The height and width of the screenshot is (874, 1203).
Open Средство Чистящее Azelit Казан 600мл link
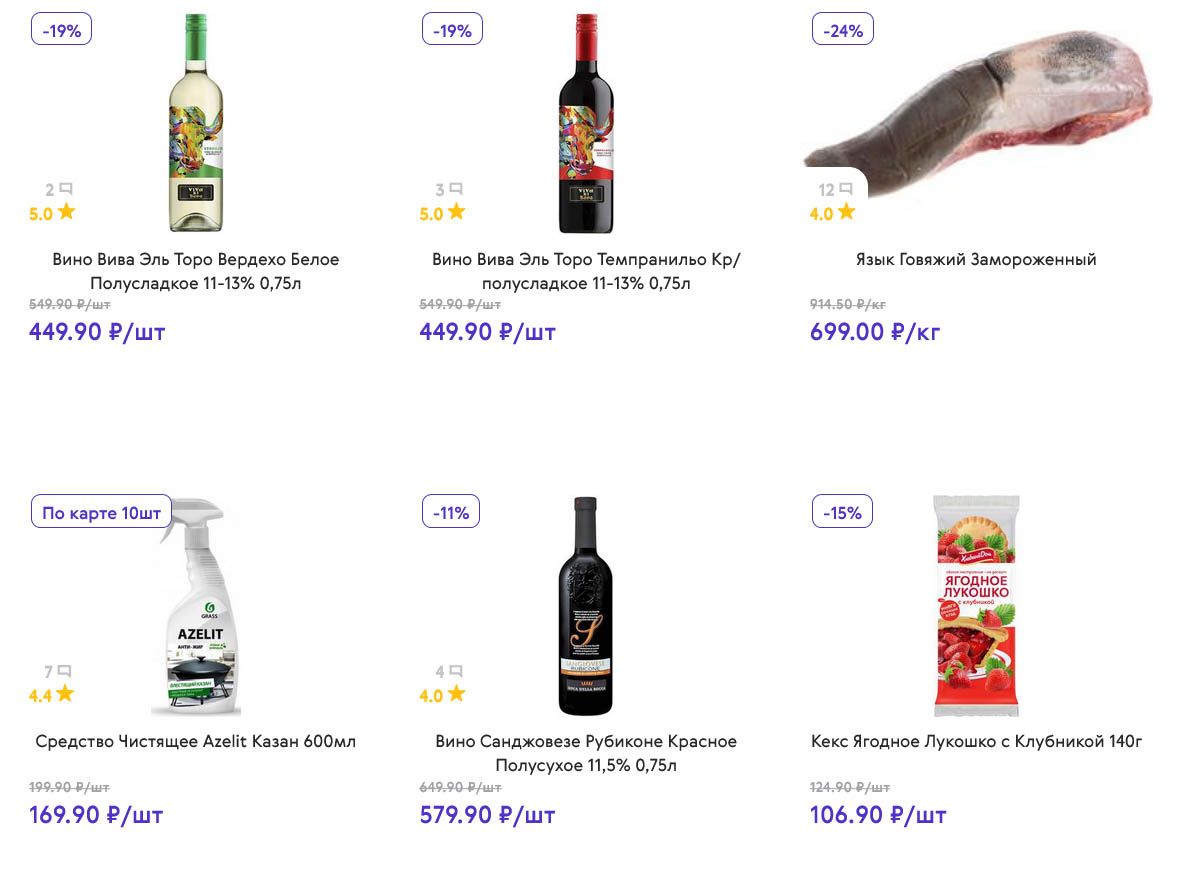[x=196, y=742]
